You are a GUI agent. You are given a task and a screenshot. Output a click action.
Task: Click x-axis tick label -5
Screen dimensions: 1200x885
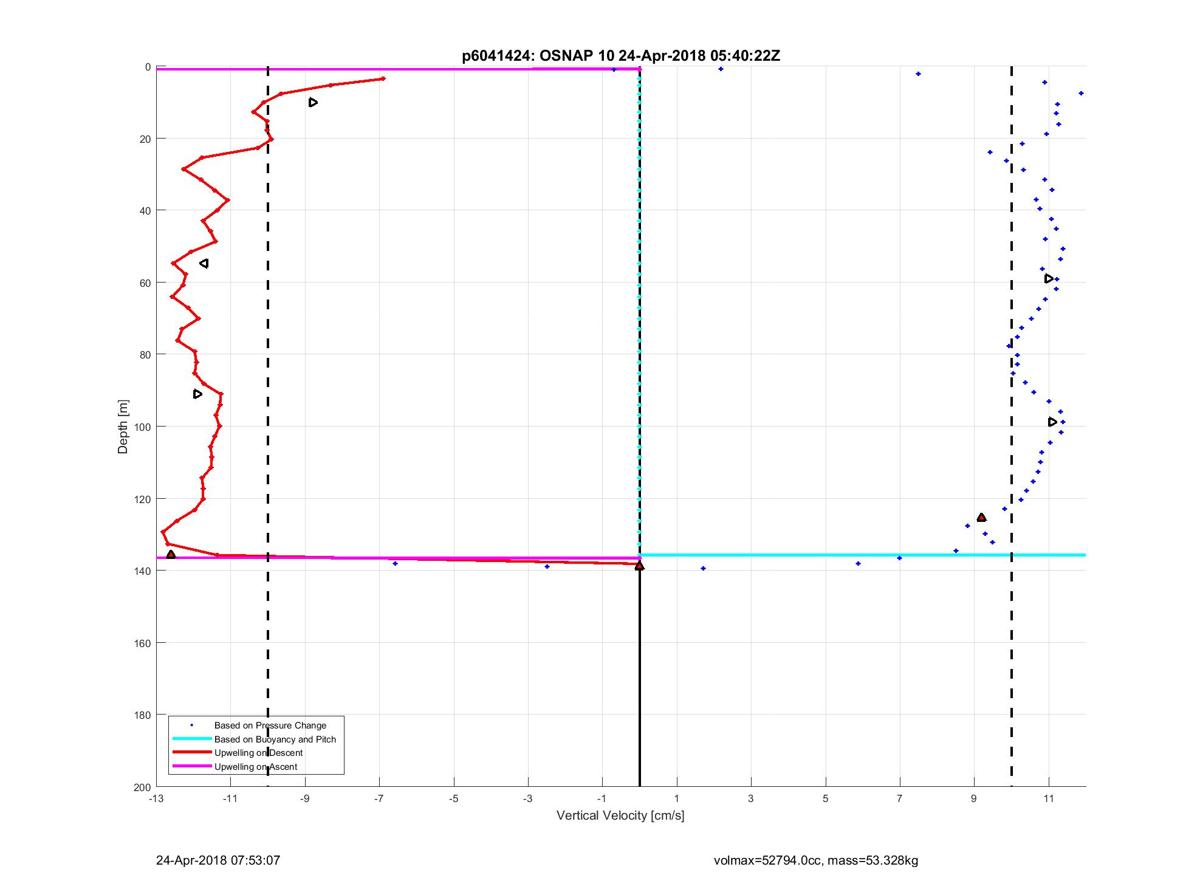point(454,799)
